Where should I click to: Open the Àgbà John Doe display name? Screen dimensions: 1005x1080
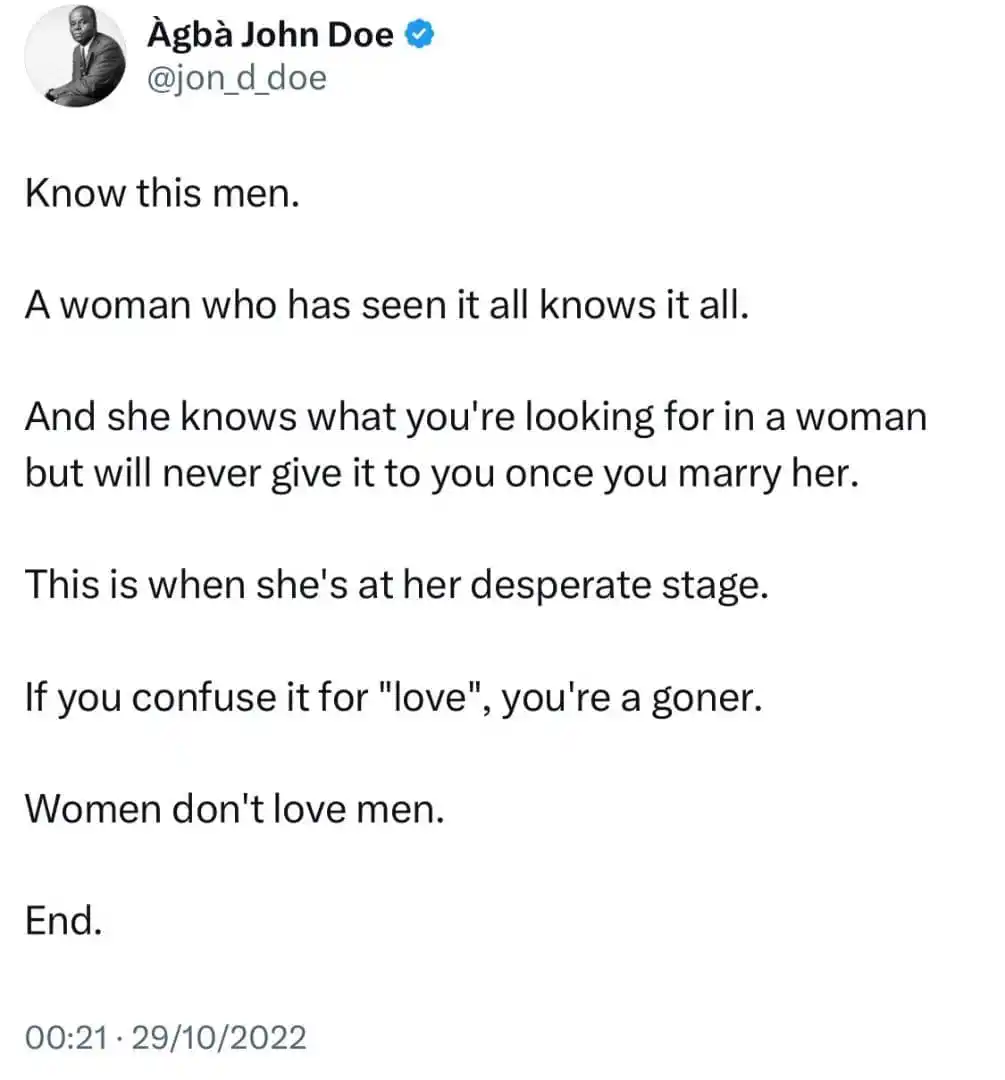click(x=270, y=34)
